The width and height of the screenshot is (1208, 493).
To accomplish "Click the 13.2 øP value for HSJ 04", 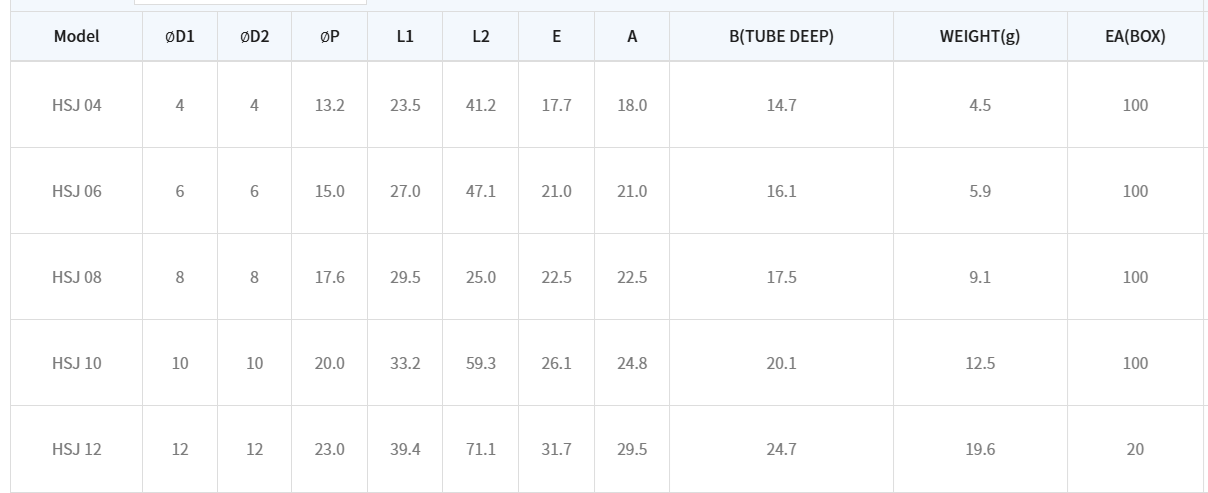I will (329, 105).
